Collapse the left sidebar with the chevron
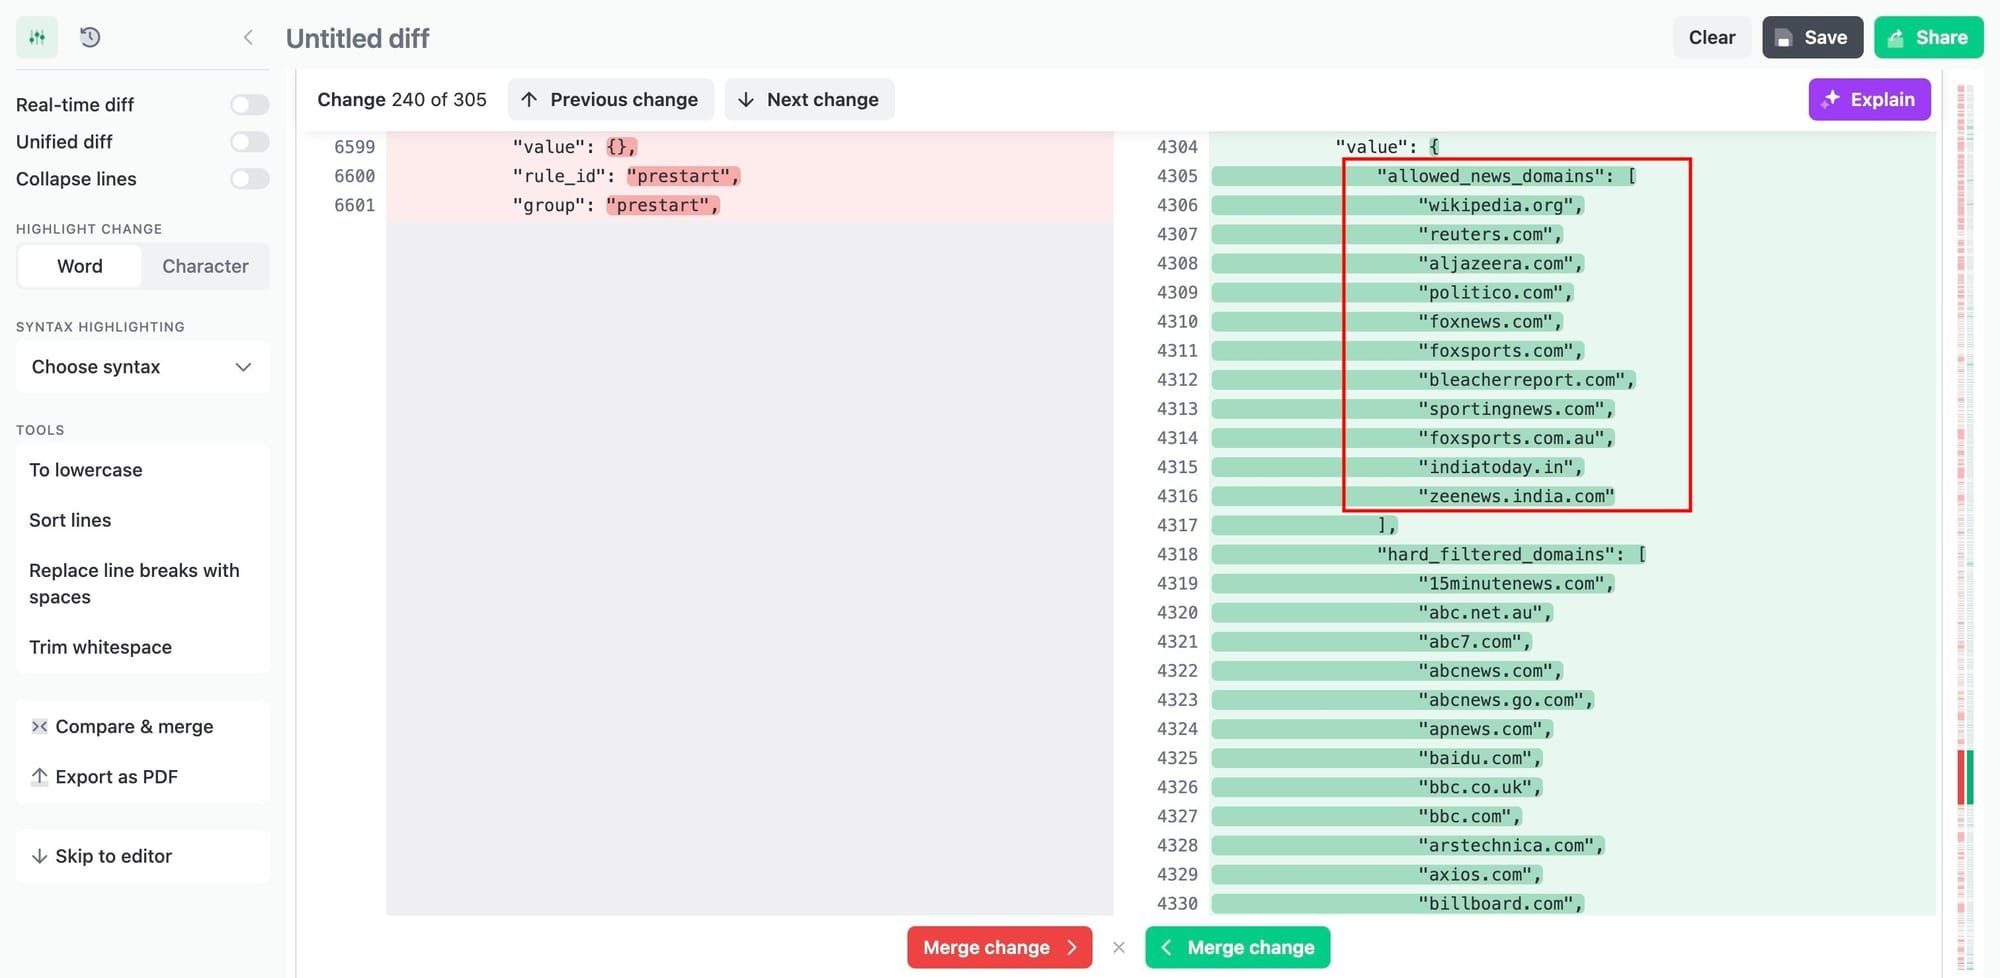 coord(248,37)
